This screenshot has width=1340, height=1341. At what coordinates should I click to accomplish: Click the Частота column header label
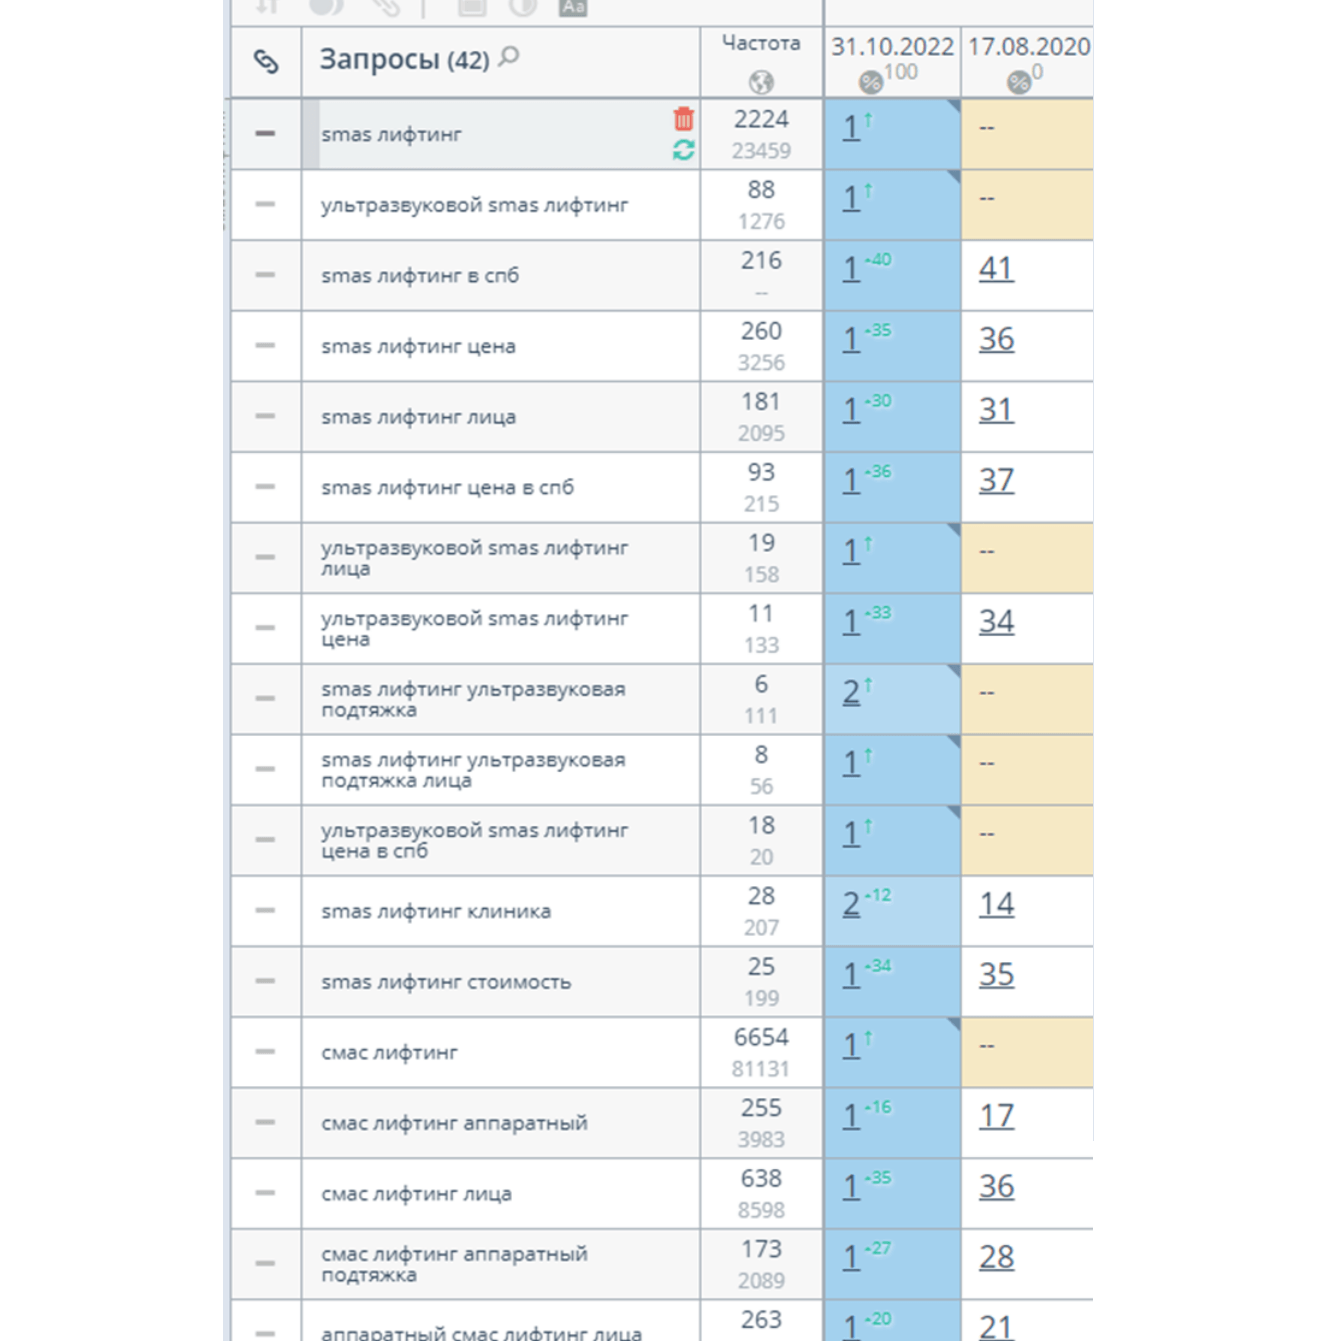[x=761, y=43]
